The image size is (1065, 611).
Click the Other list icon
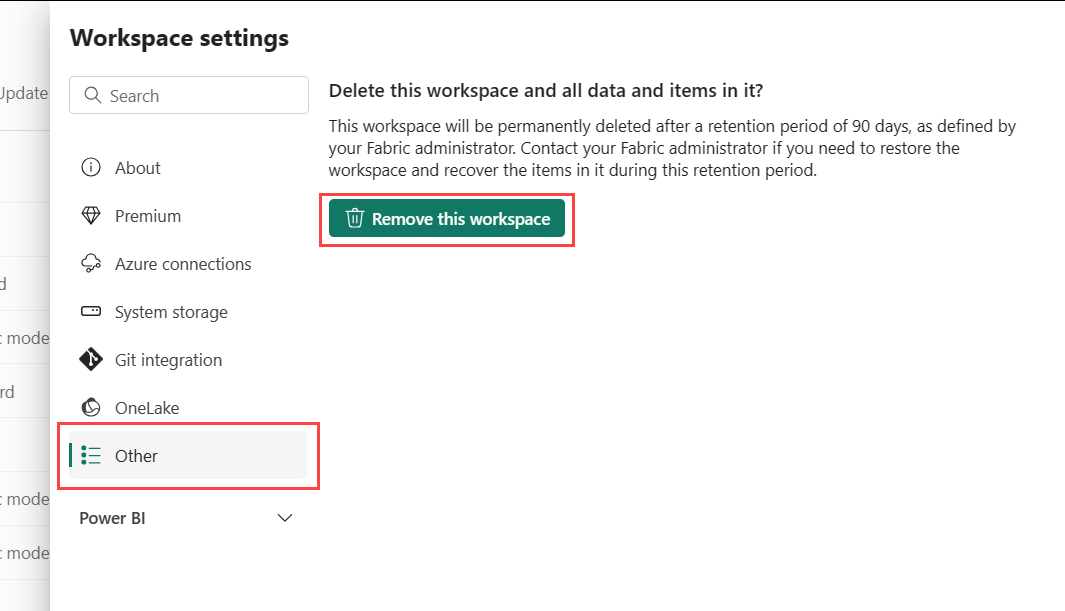pos(91,456)
